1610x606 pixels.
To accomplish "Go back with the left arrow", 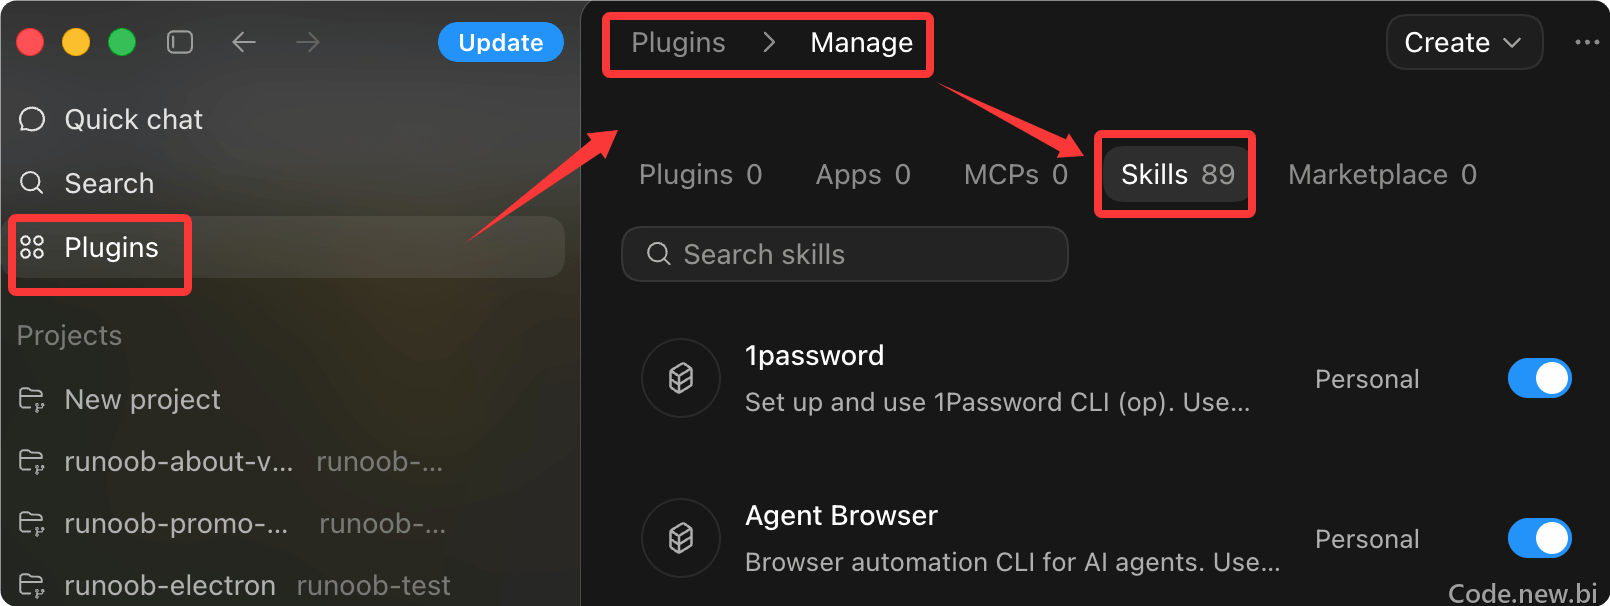I will coord(244,42).
